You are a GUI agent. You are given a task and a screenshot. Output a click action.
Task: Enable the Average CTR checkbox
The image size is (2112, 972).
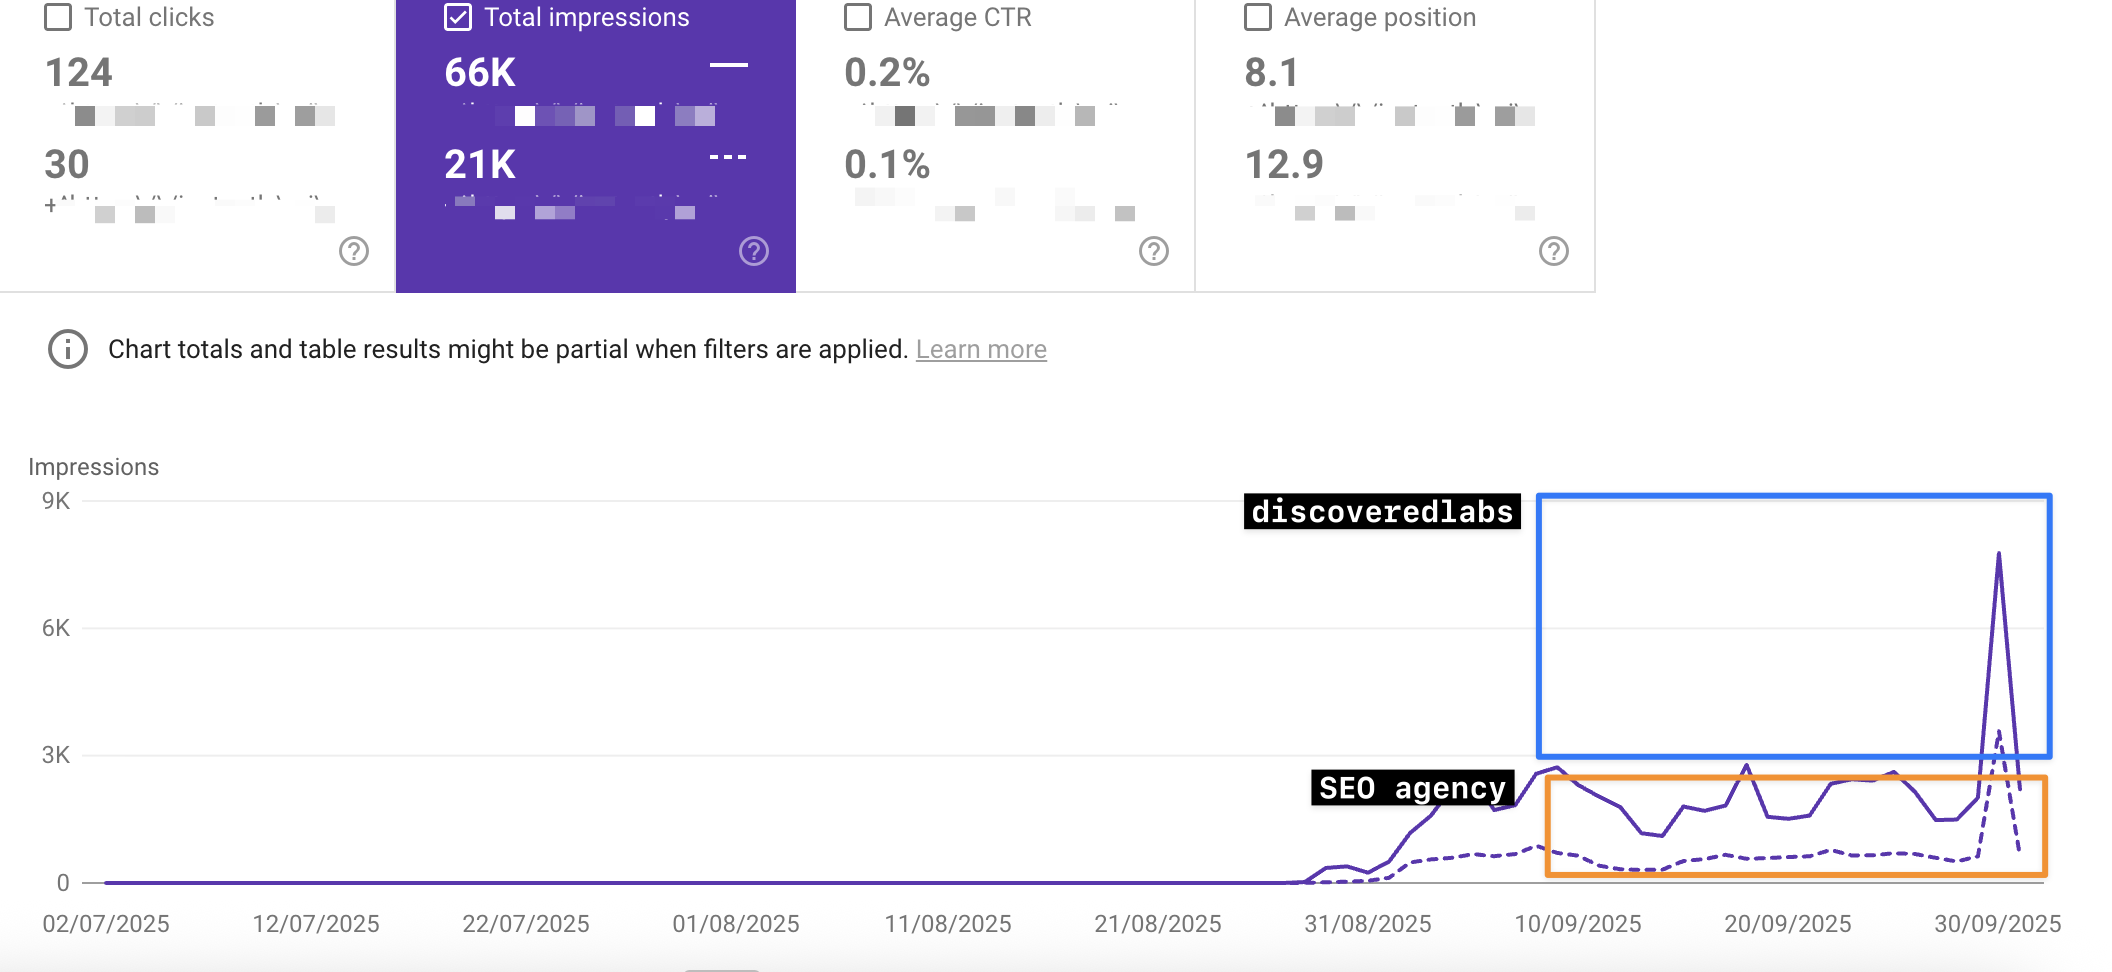(858, 17)
